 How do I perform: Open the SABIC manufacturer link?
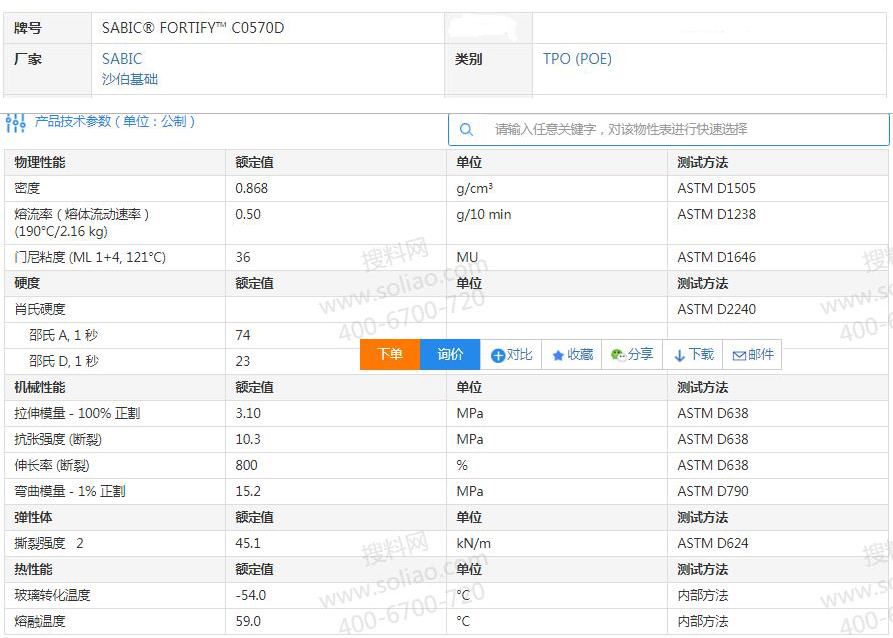point(122,59)
